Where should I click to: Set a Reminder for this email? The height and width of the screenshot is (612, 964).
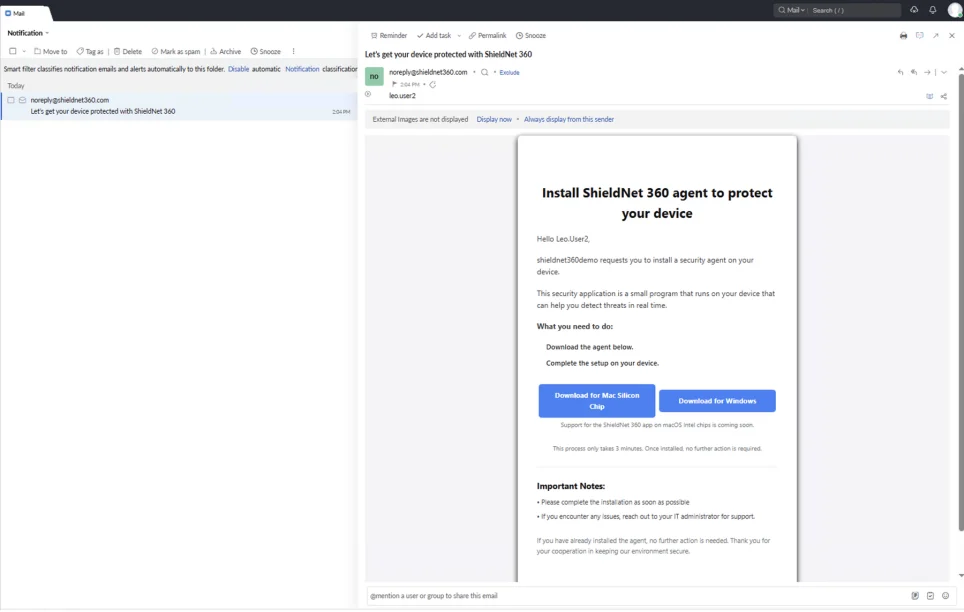389,36
